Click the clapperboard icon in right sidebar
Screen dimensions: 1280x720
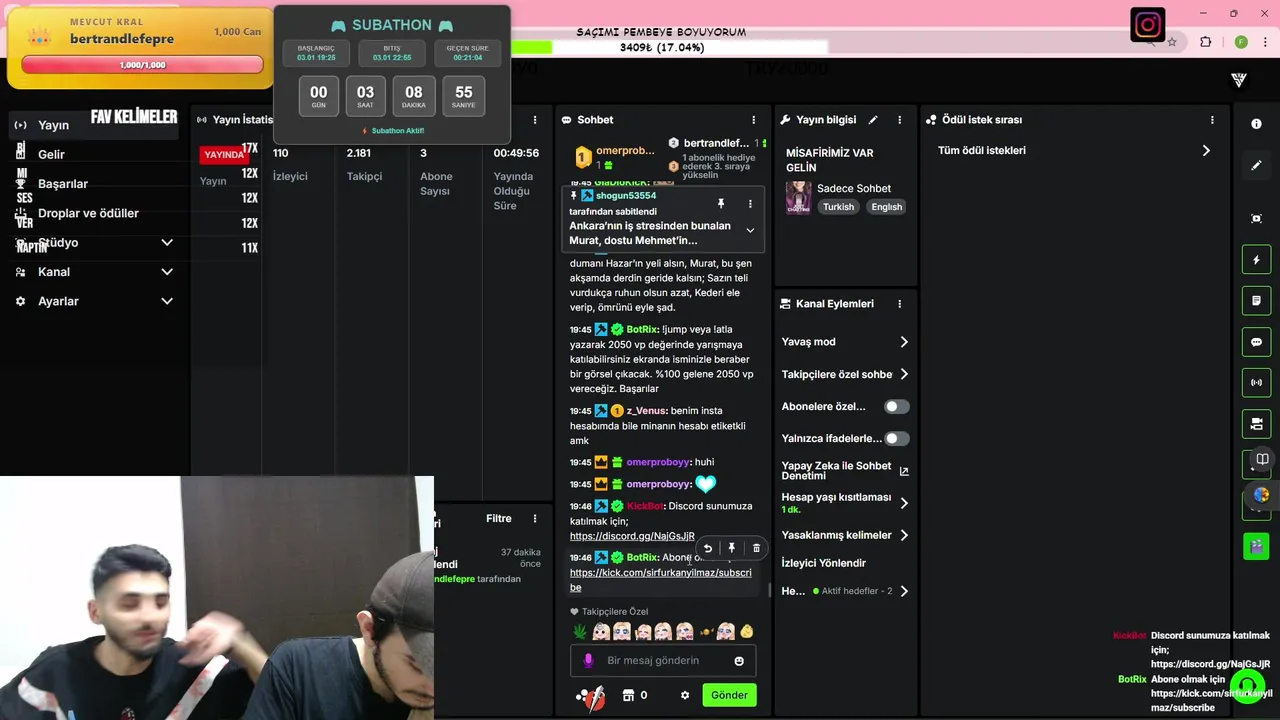[x=1257, y=546]
